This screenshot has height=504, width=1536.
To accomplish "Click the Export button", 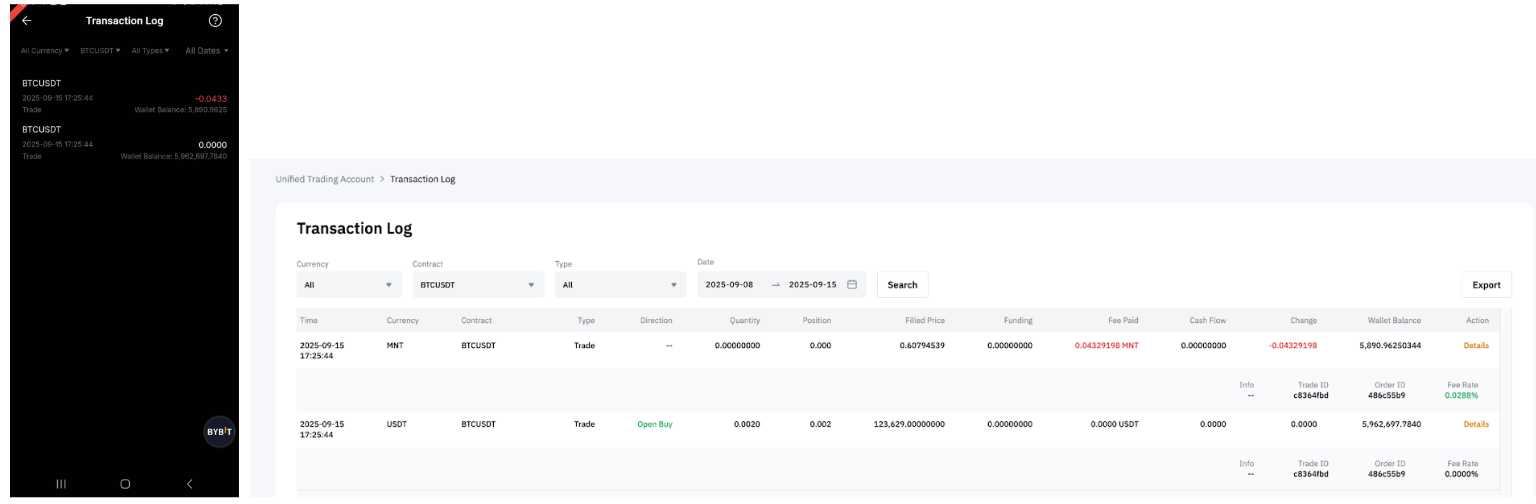I will click(x=1486, y=285).
